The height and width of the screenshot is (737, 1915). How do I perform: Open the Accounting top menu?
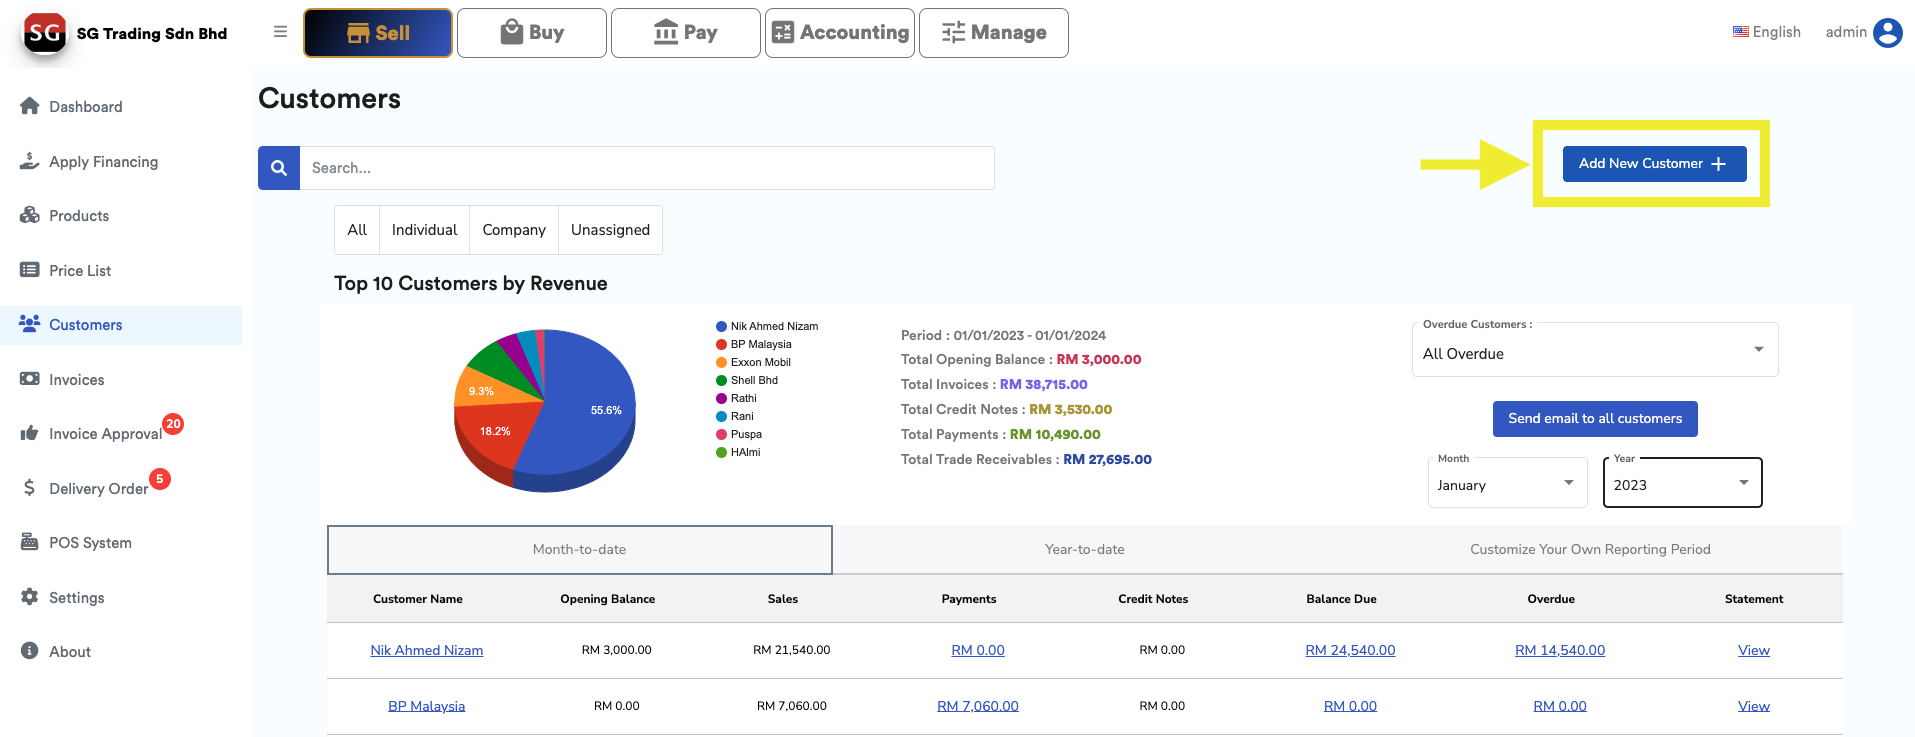point(840,33)
